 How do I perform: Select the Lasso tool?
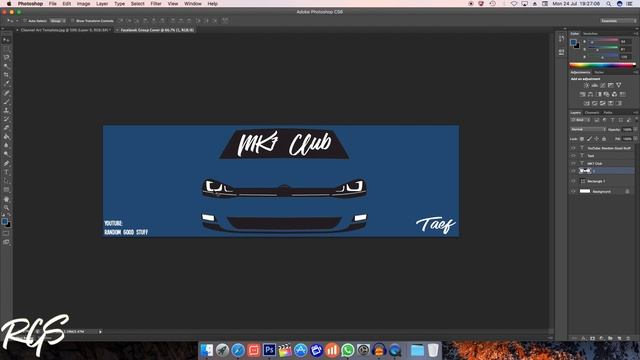coord(6,58)
